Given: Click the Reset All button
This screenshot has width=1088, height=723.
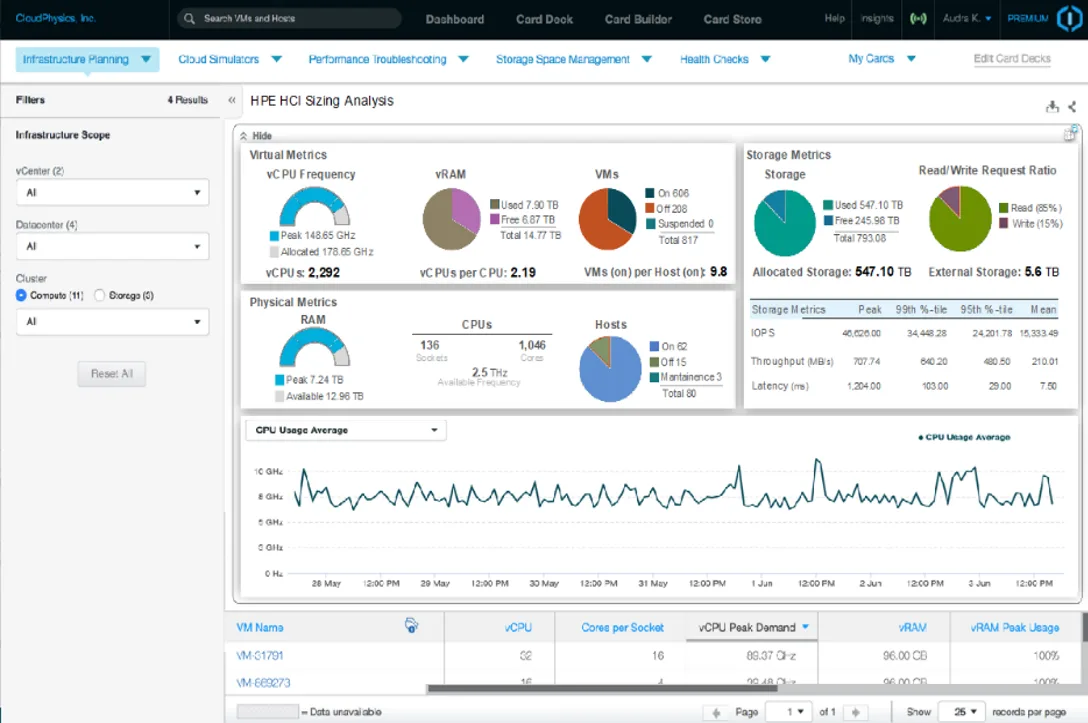Looking at the screenshot, I should coord(112,374).
